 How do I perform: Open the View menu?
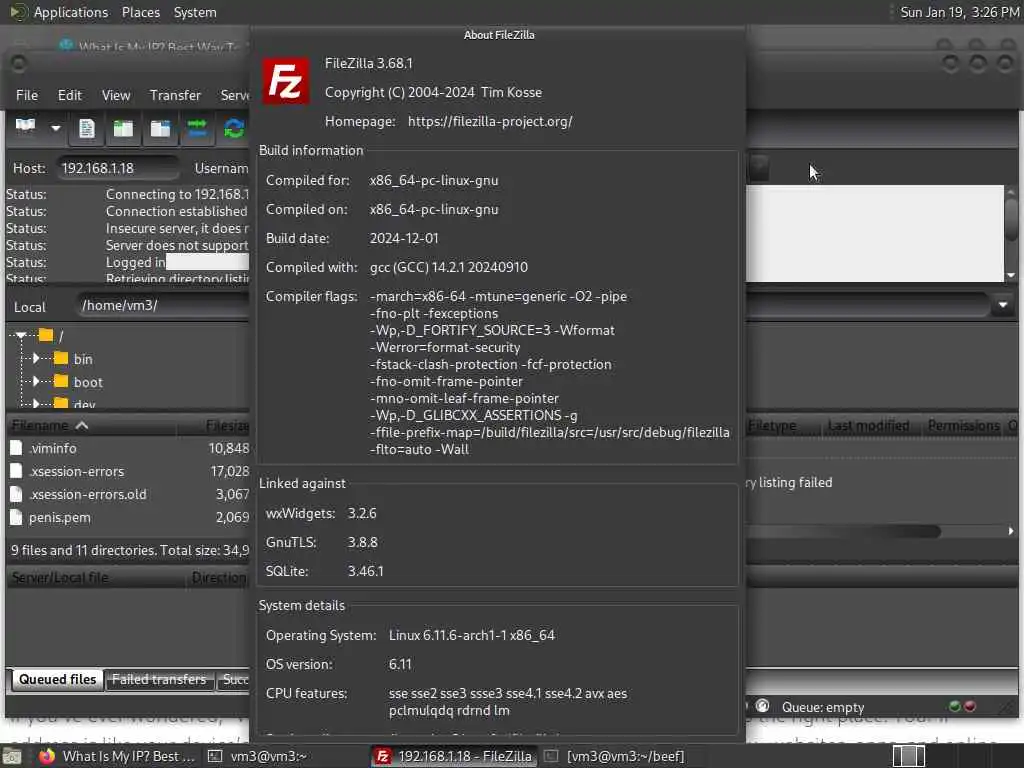click(116, 95)
